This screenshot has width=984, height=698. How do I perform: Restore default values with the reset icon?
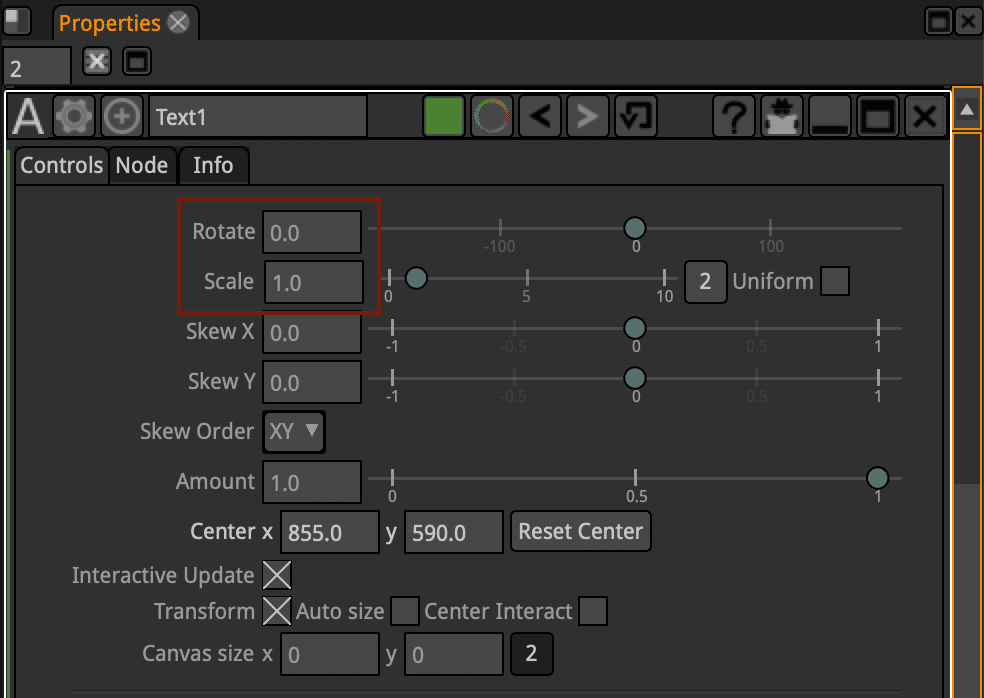[636, 116]
